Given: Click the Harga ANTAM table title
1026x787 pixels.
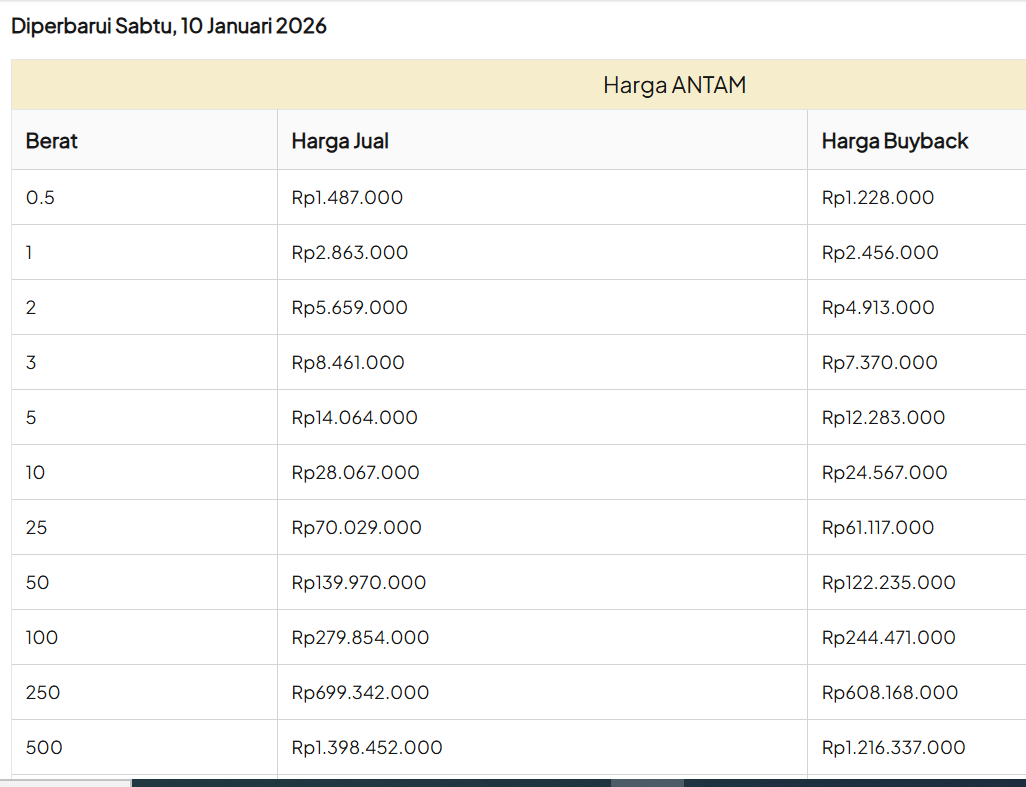Looking at the screenshot, I should click(x=674, y=85).
